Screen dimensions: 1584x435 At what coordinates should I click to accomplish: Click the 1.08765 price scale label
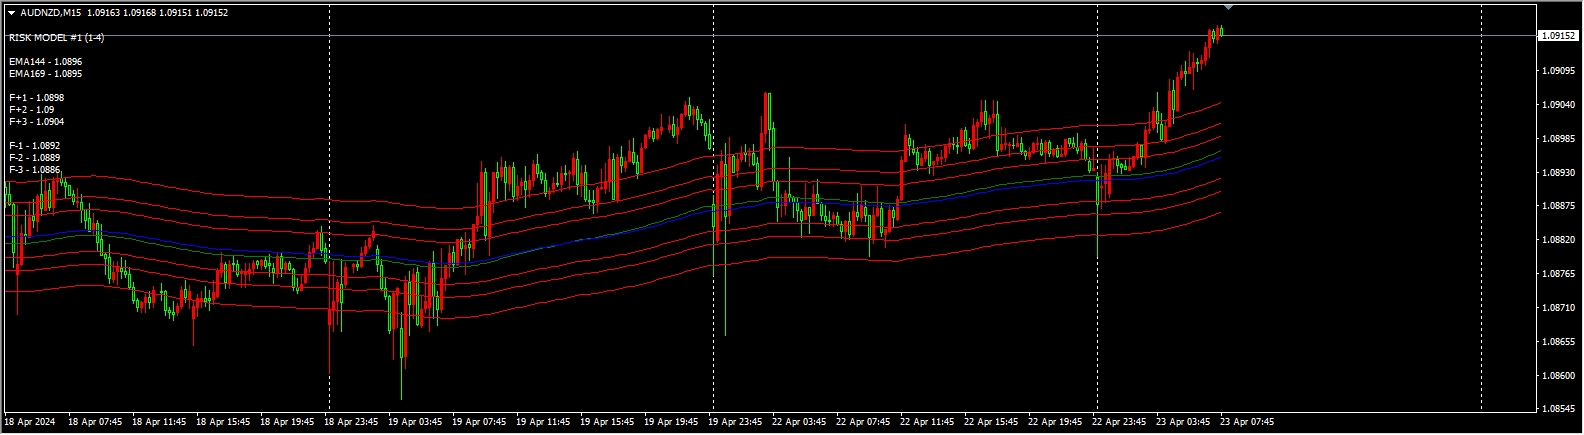[1559, 274]
